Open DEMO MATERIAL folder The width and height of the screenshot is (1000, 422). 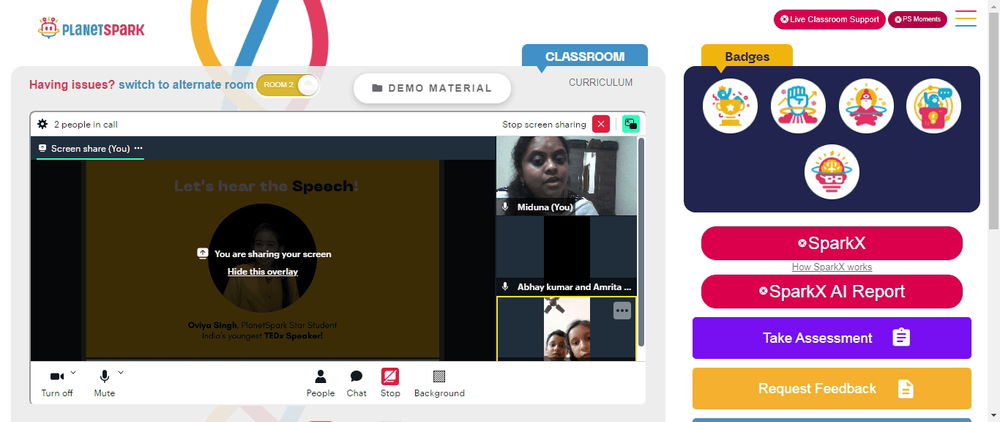(x=432, y=88)
